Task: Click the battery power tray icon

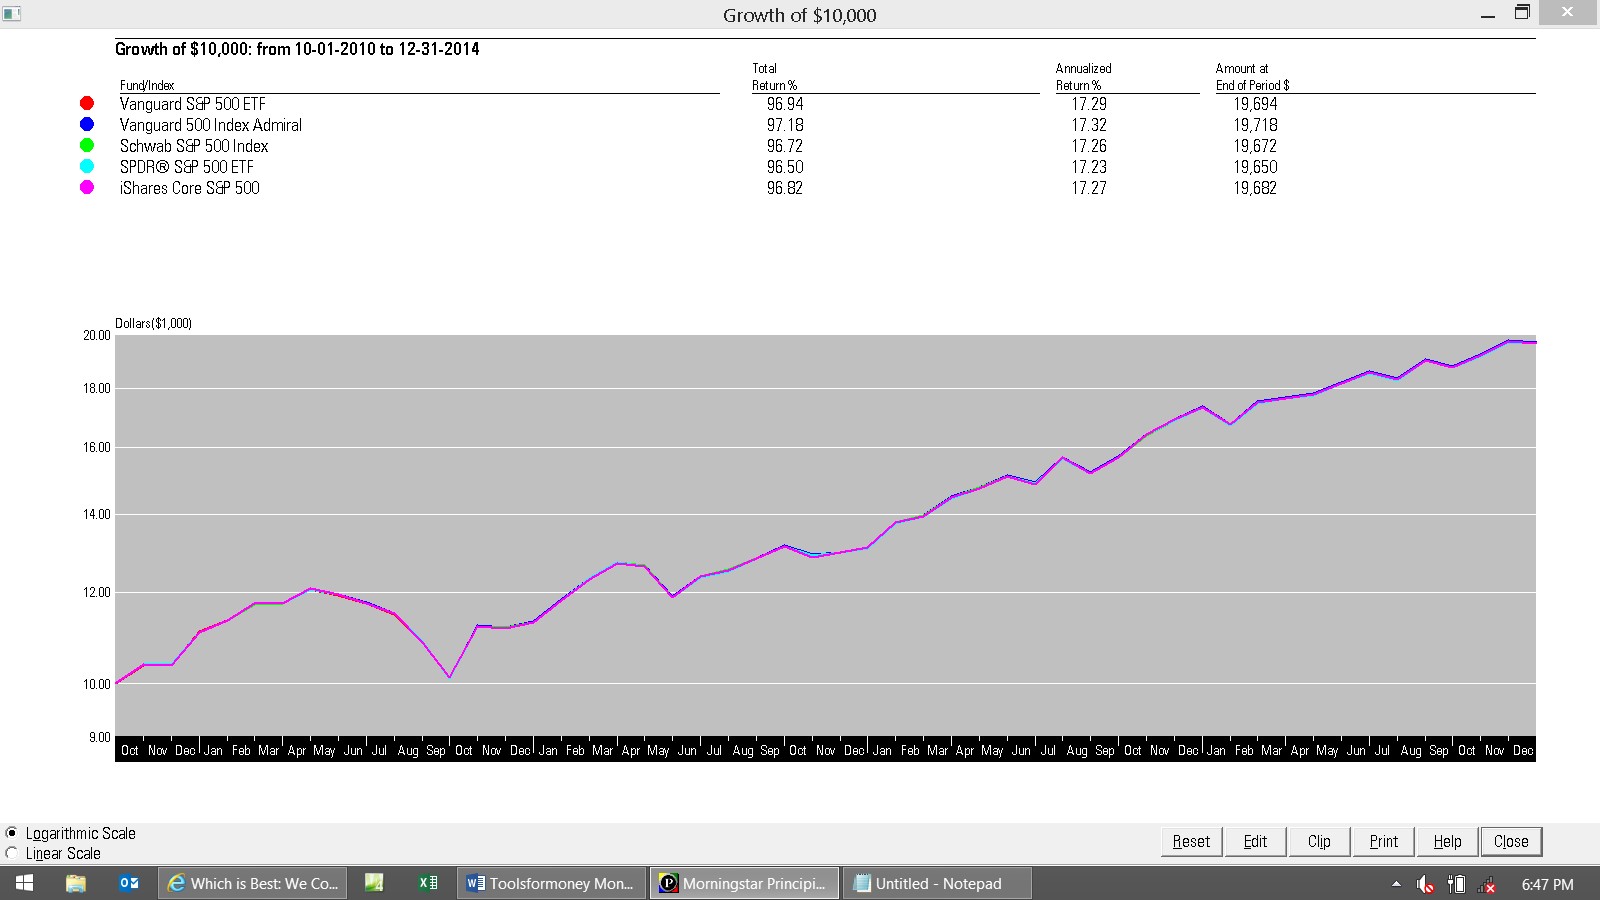Action: pyautogui.click(x=1457, y=884)
